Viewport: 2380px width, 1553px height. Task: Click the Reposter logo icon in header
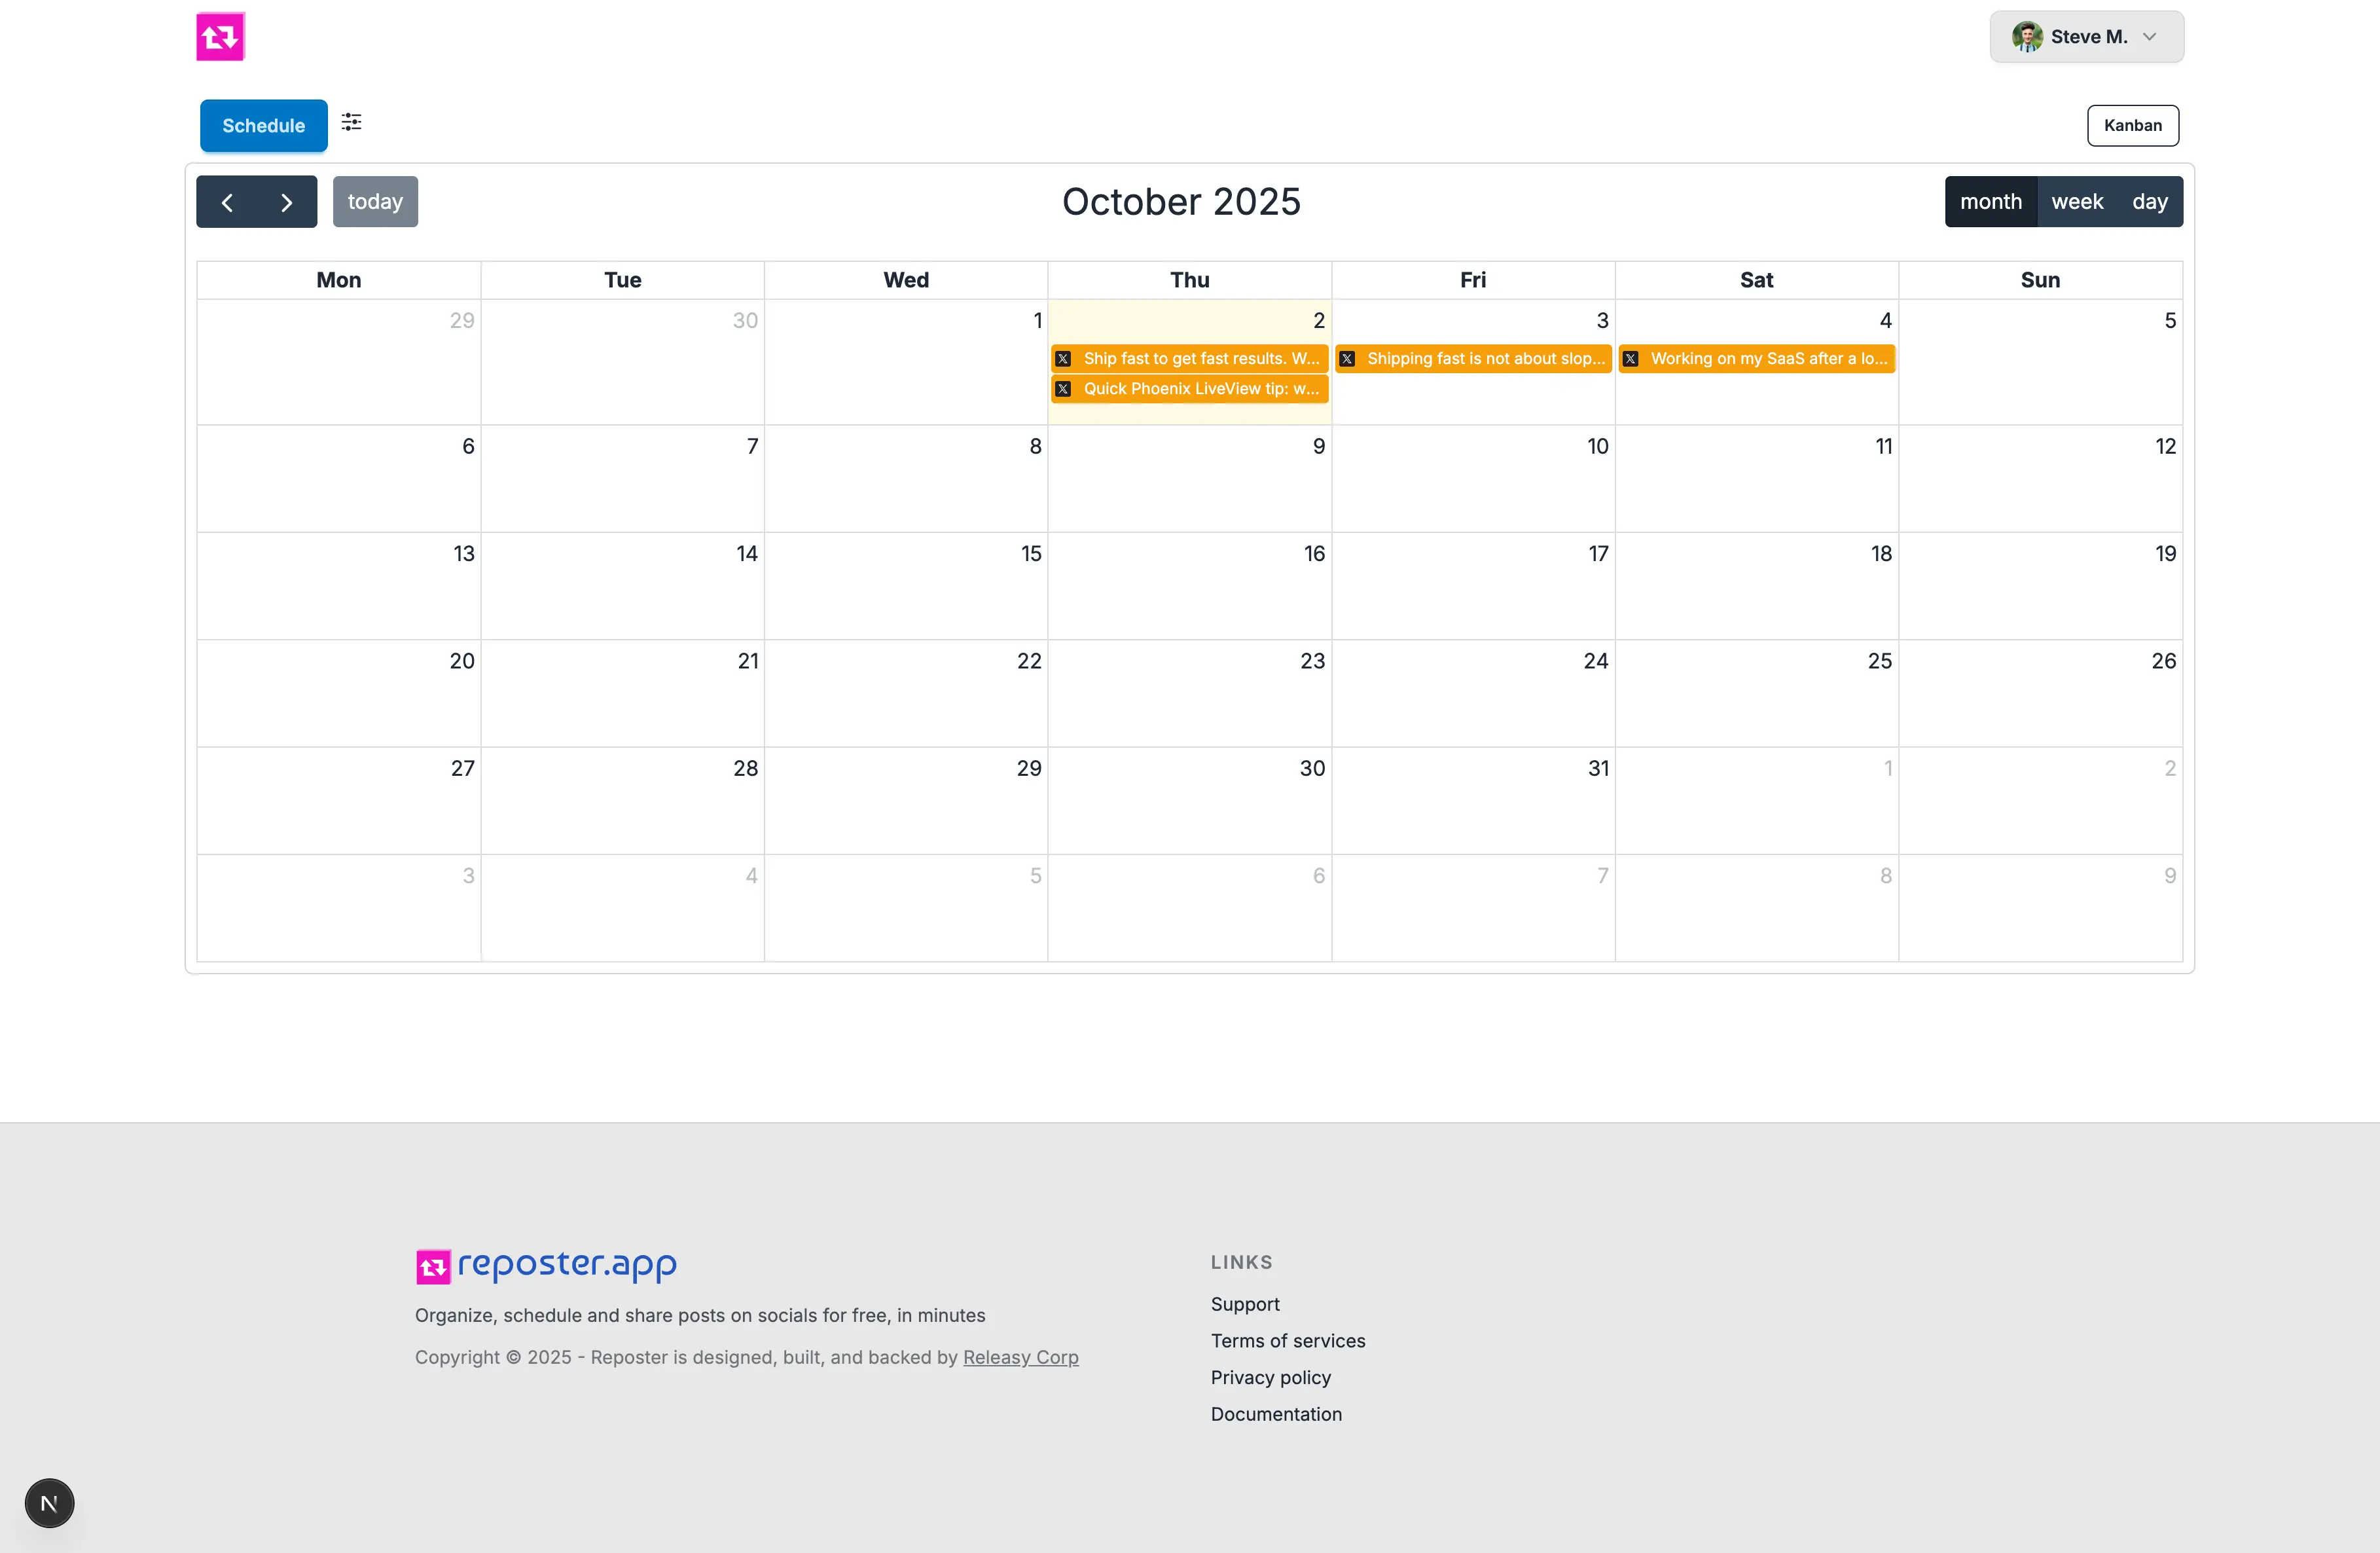(220, 37)
